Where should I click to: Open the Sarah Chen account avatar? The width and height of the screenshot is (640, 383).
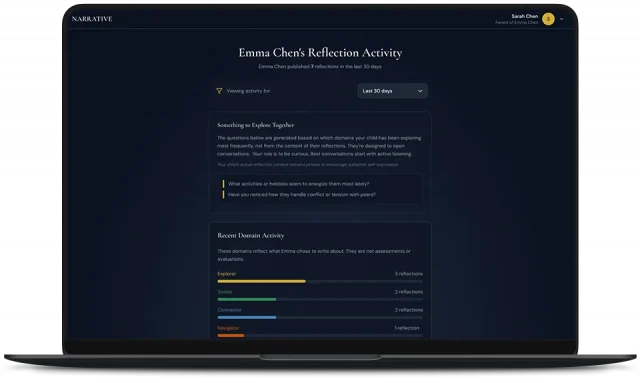click(548, 19)
